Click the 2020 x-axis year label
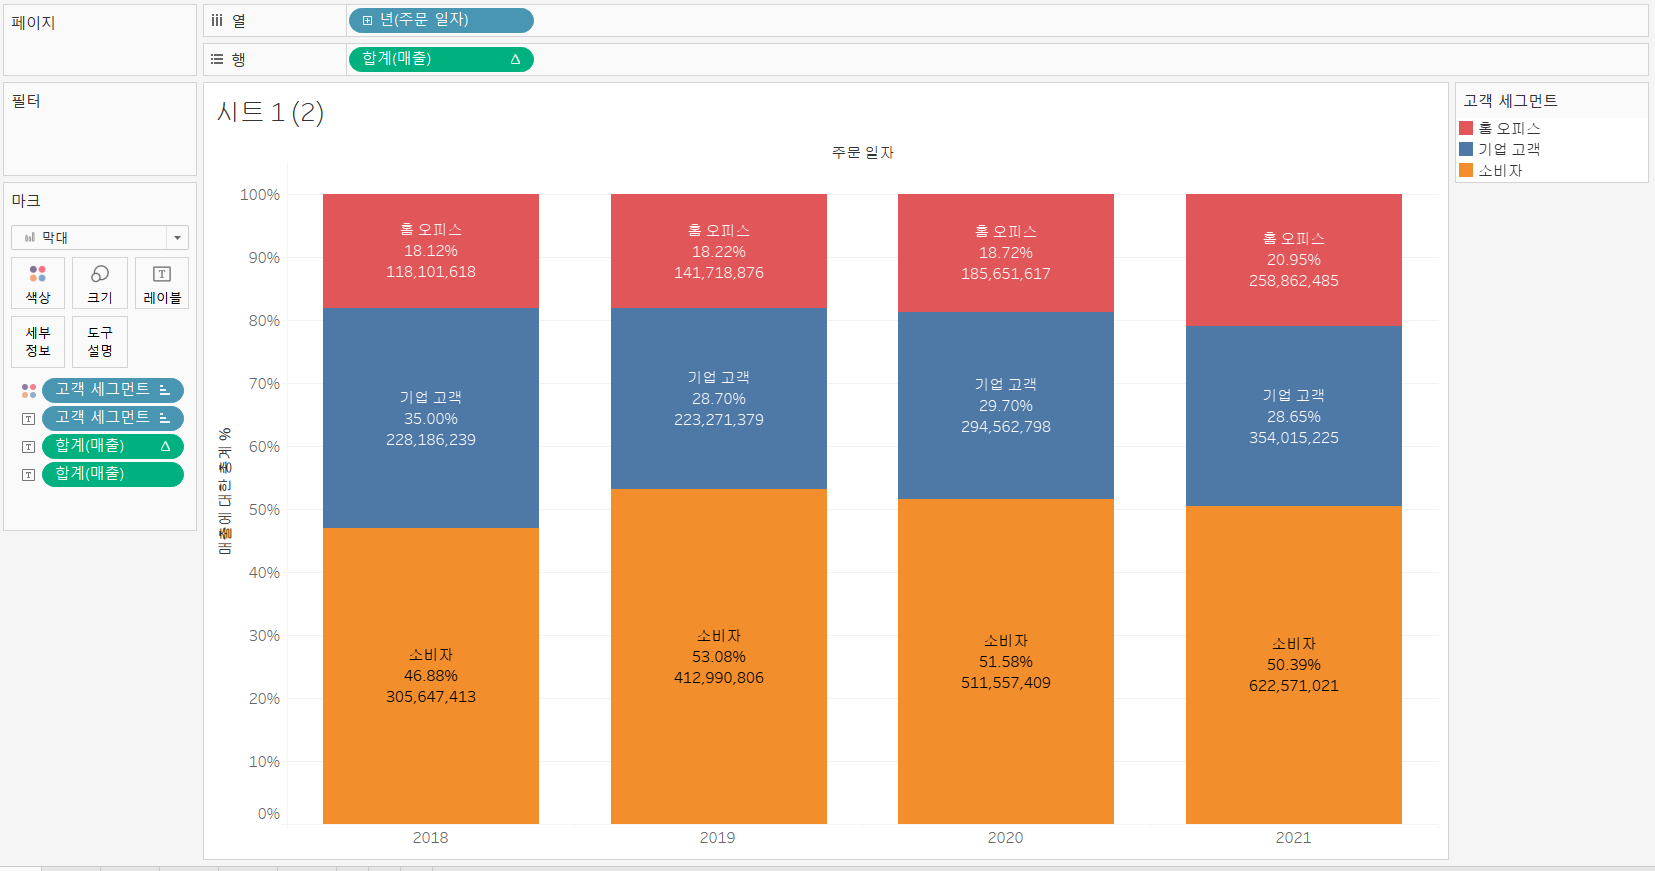This screenshot has width=1655, height=871. point(1006,838)
